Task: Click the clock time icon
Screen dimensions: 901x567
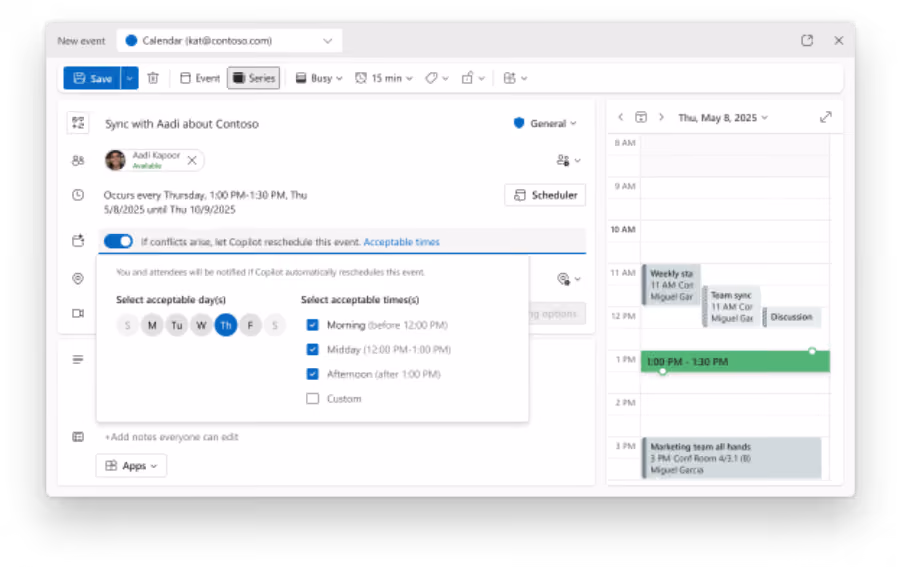Action: 78,195
